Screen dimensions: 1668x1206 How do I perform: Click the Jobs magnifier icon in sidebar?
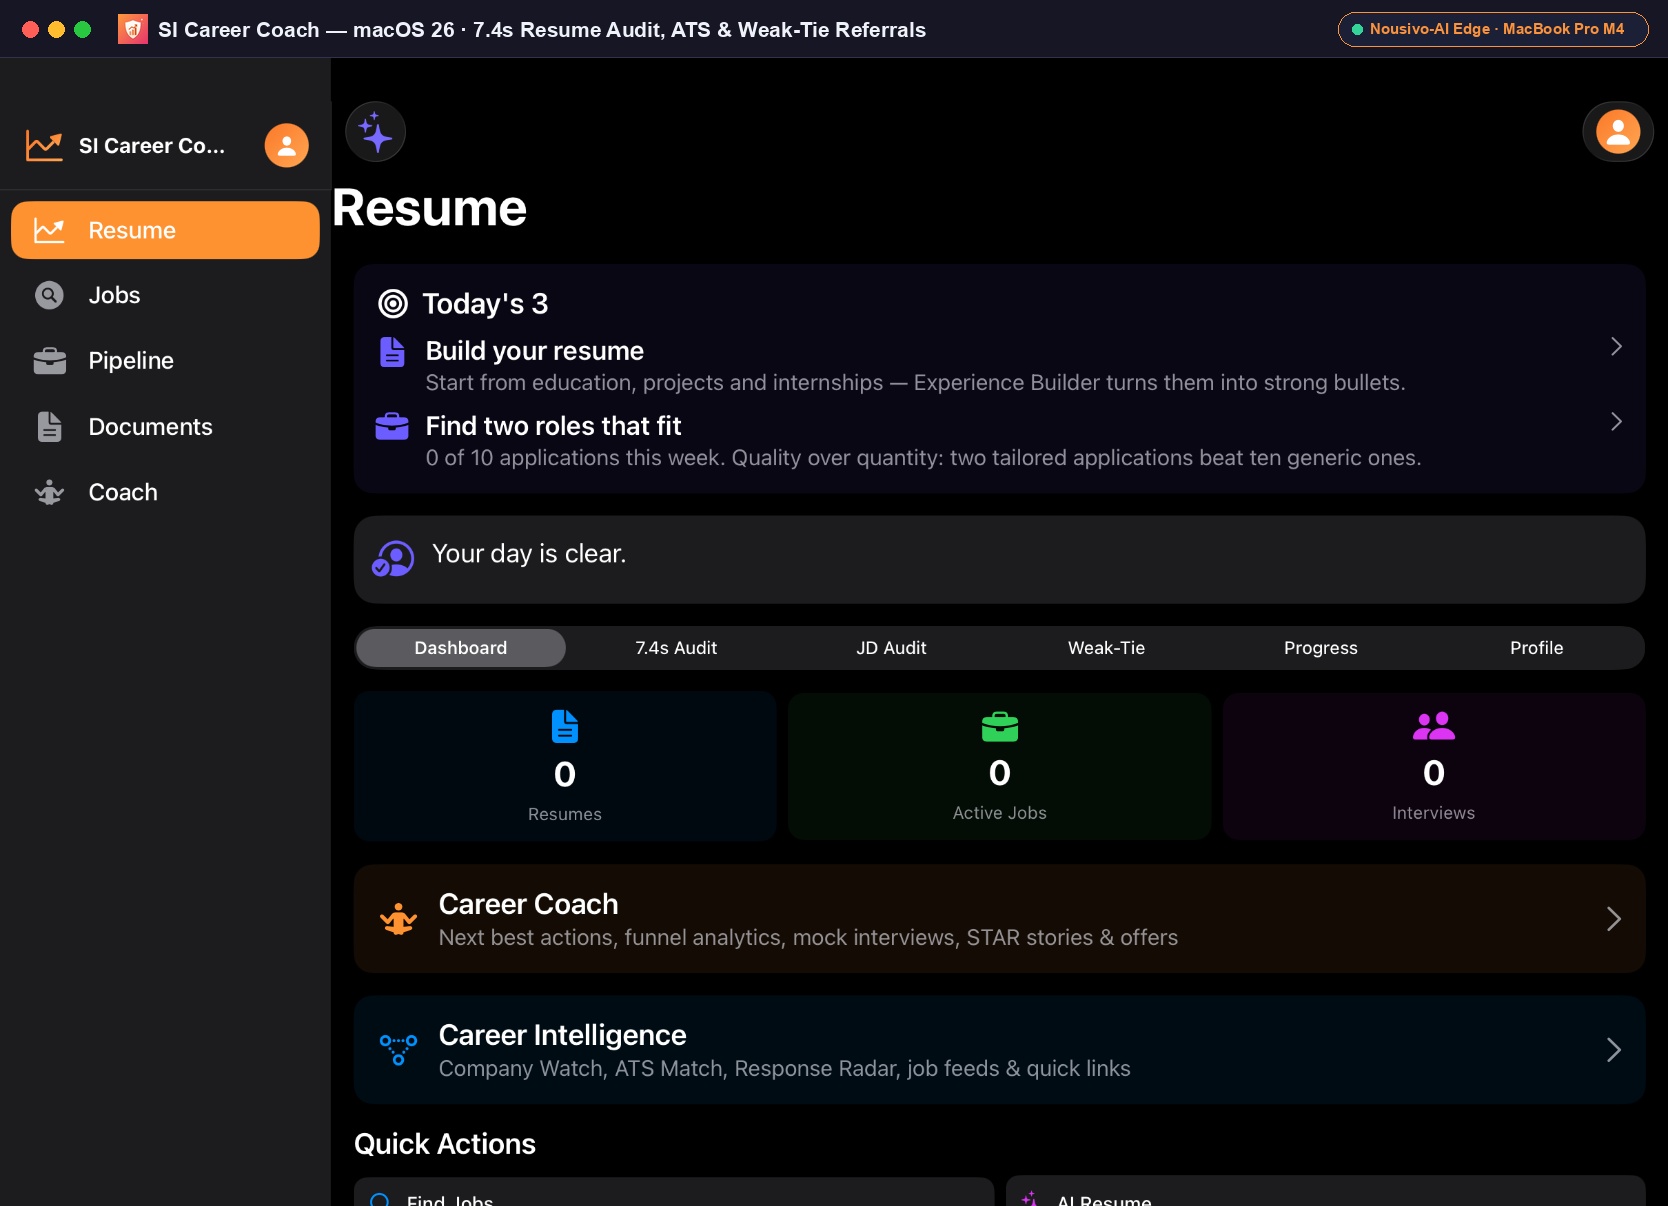coord(49,295)
